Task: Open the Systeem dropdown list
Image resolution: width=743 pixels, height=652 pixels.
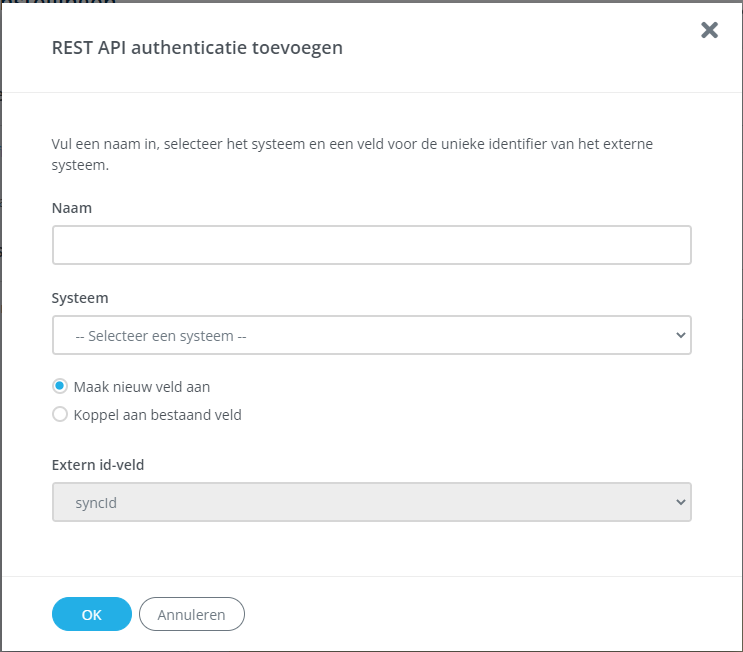Action: [371, 335]
